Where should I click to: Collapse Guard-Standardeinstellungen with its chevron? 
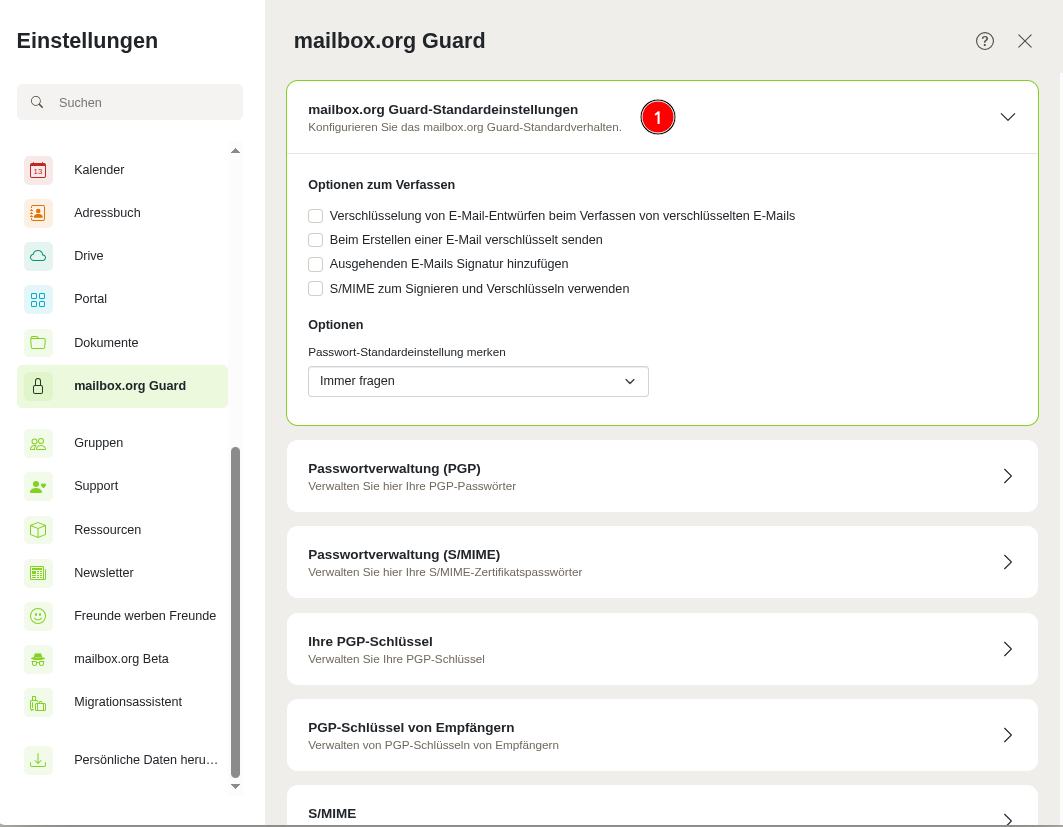point(1007,117)
